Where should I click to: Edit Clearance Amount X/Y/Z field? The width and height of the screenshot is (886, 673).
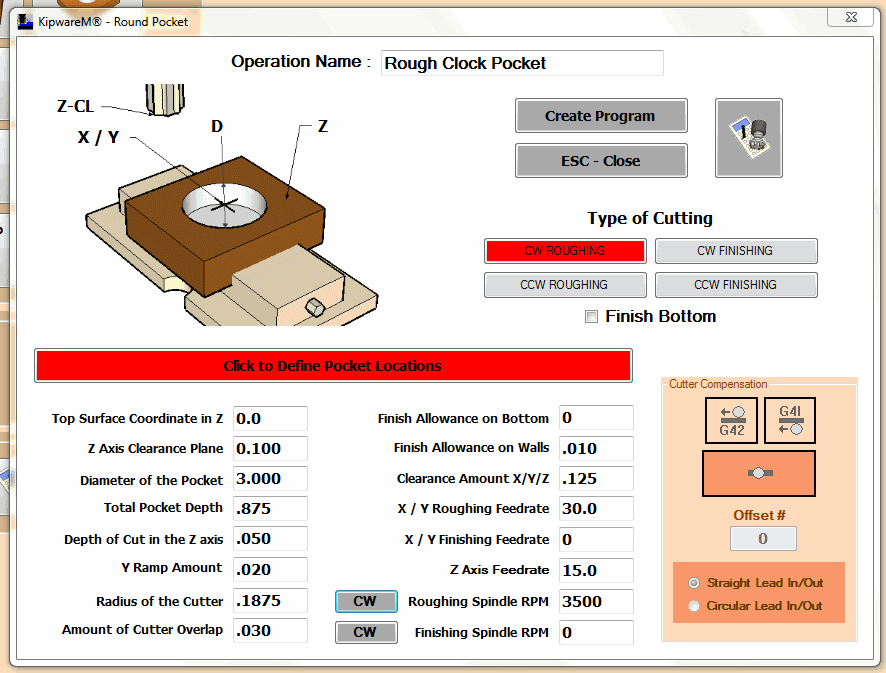pos(596,479)
